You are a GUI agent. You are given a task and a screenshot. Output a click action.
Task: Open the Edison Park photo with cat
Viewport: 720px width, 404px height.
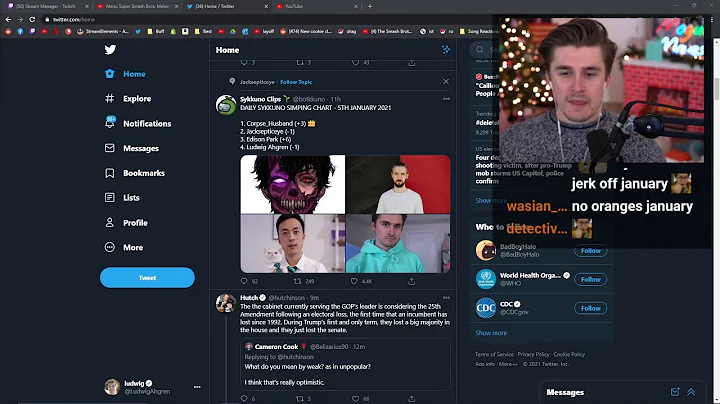pyautogui.click(x=292, y=244)
